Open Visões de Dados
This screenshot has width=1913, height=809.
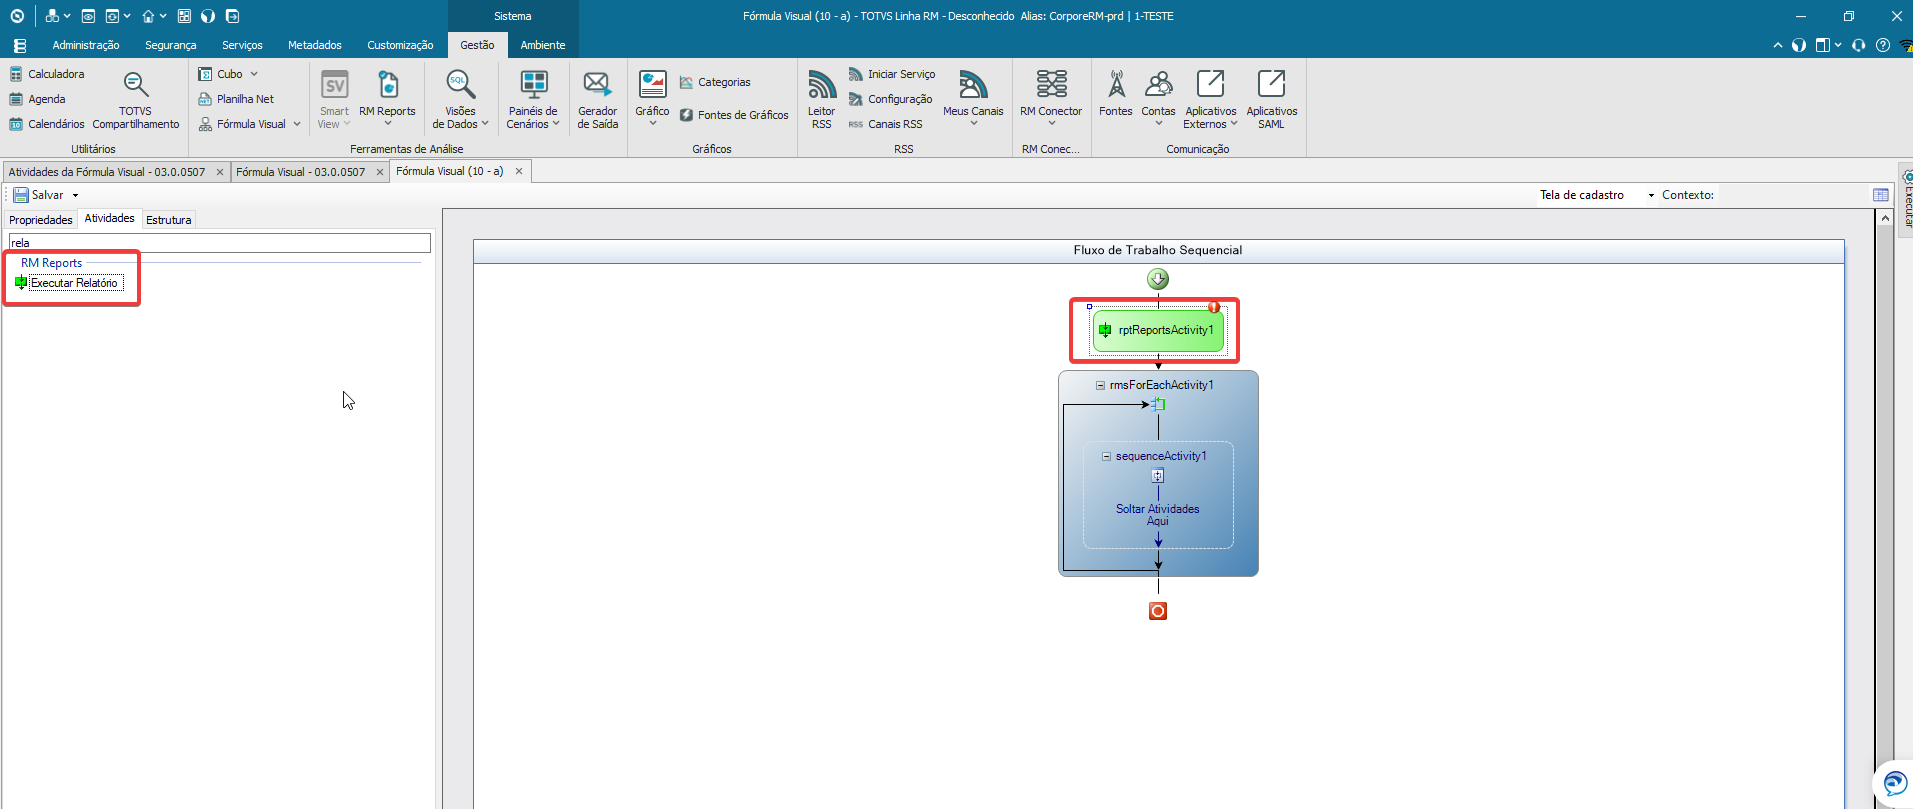click(x=460, y=100)
